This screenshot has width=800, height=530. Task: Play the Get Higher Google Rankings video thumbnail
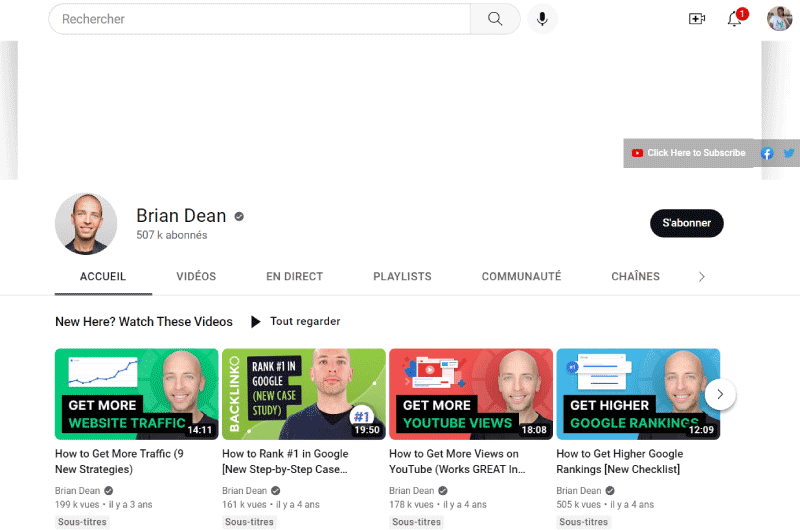click(637, 394)
